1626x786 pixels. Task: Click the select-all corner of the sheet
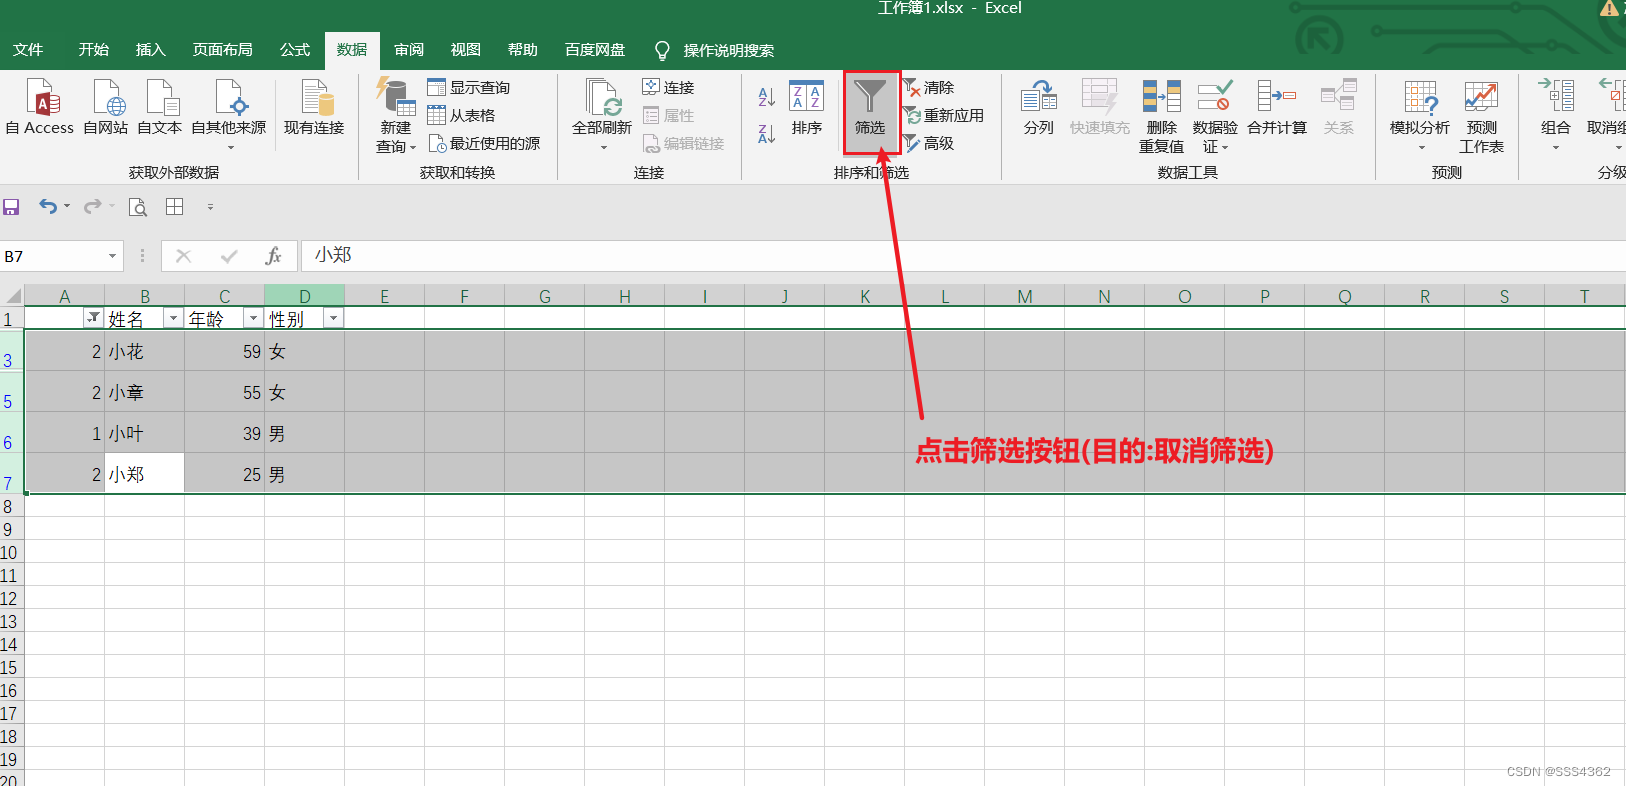12,296
